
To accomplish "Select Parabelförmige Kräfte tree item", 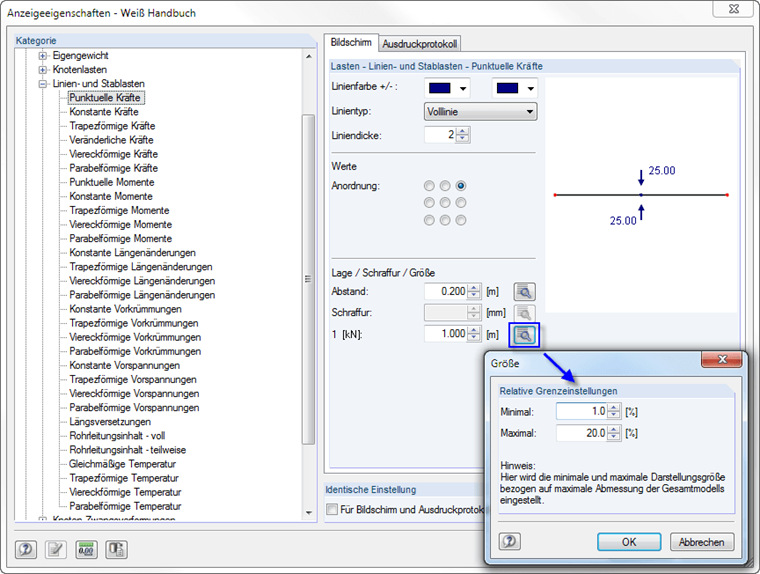I will (114, 168).
